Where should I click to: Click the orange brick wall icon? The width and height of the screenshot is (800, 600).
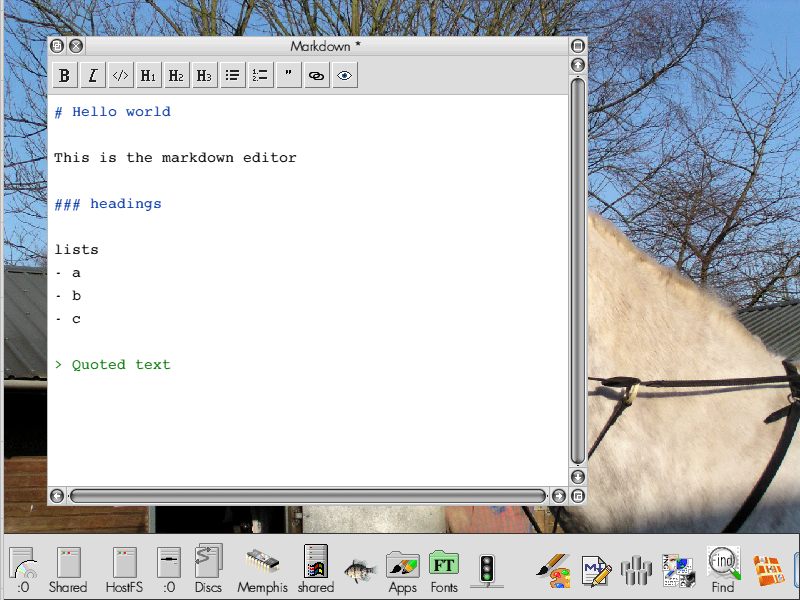tap(768, 570)
